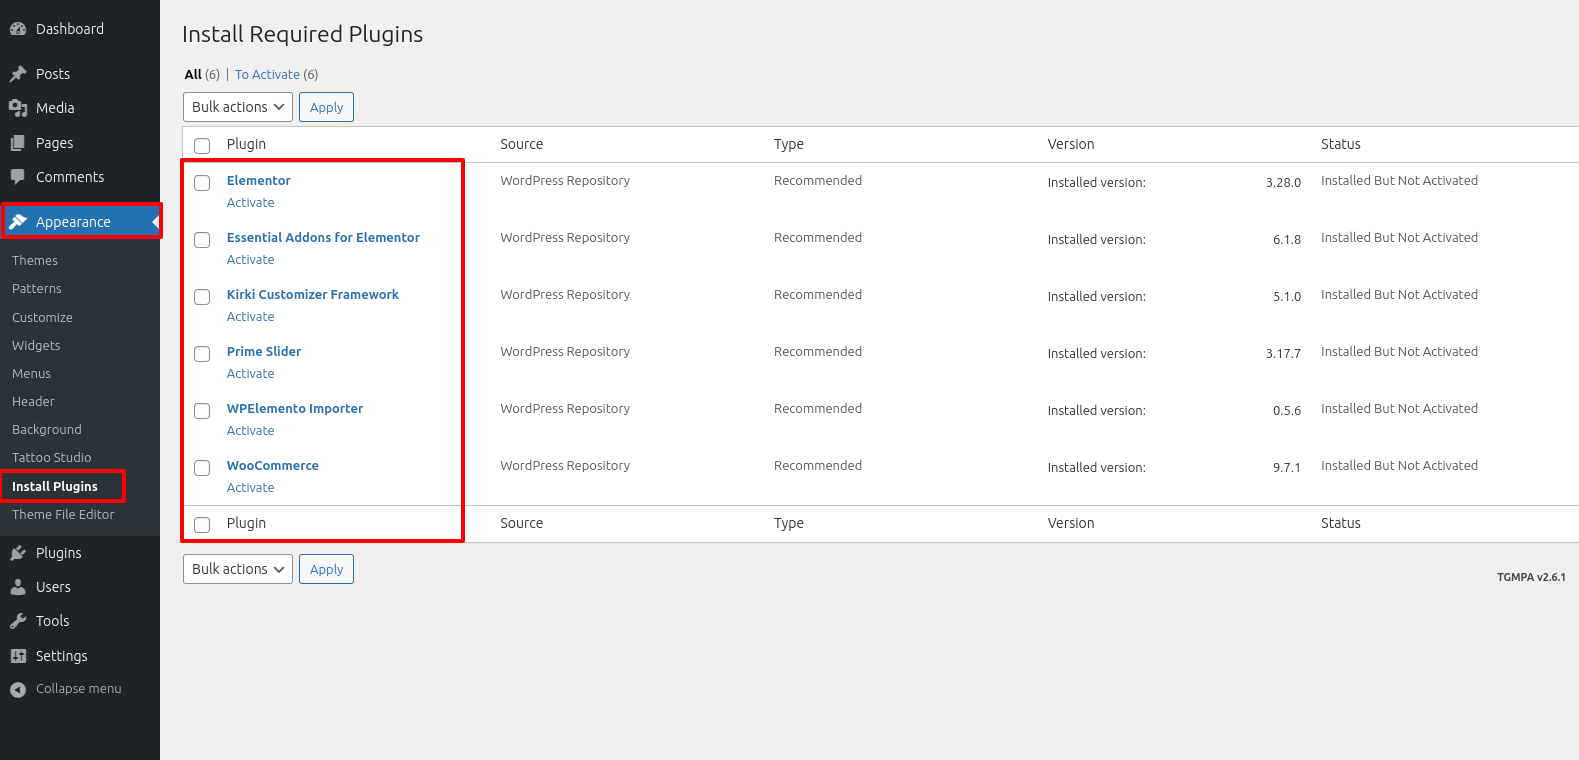The height and width of the screenshot is (760, 1579).
Task: Open the Background submenu item
Action: click(x=47, y=429)
